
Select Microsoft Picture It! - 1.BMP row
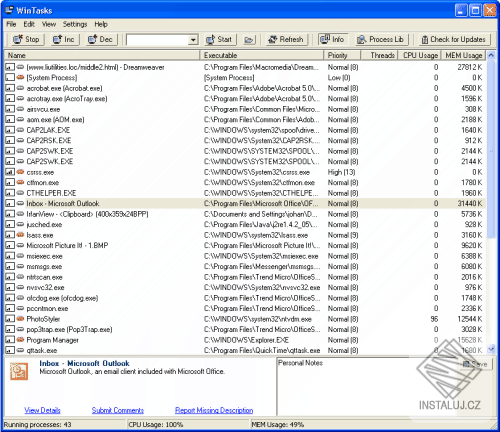(x=245, y=246)
